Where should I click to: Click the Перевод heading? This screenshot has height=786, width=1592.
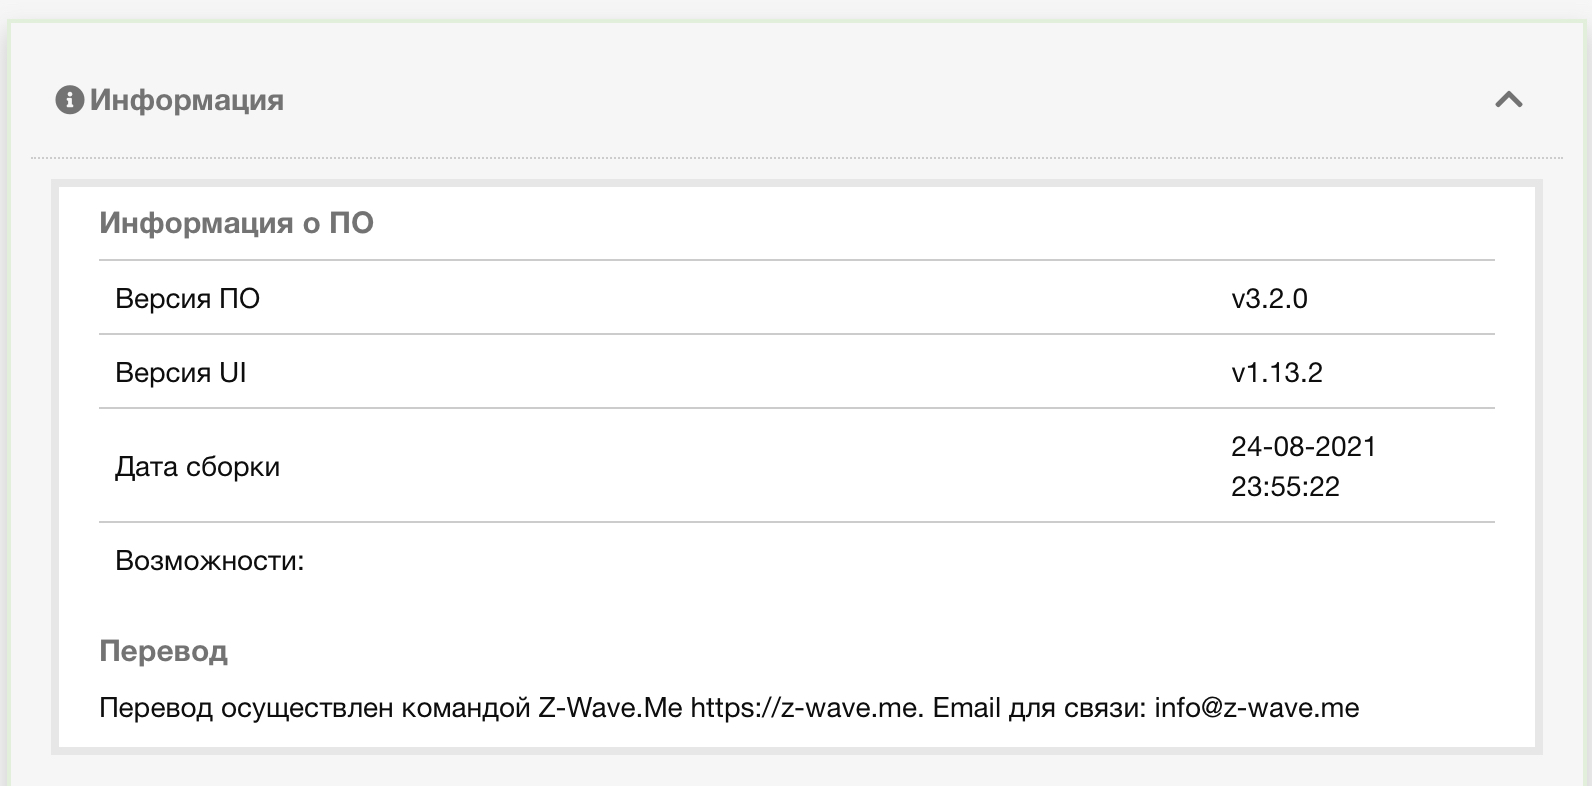coord(163,652)
